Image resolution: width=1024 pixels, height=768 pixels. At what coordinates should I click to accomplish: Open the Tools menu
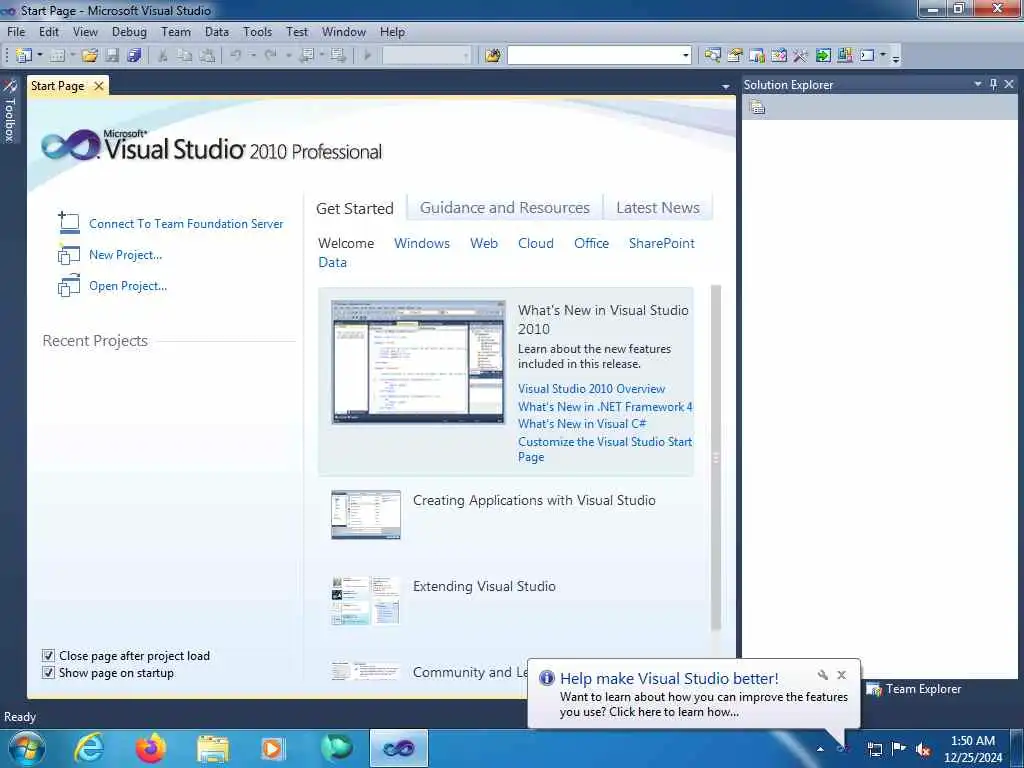pyautogui.click(x=257, y=31)
